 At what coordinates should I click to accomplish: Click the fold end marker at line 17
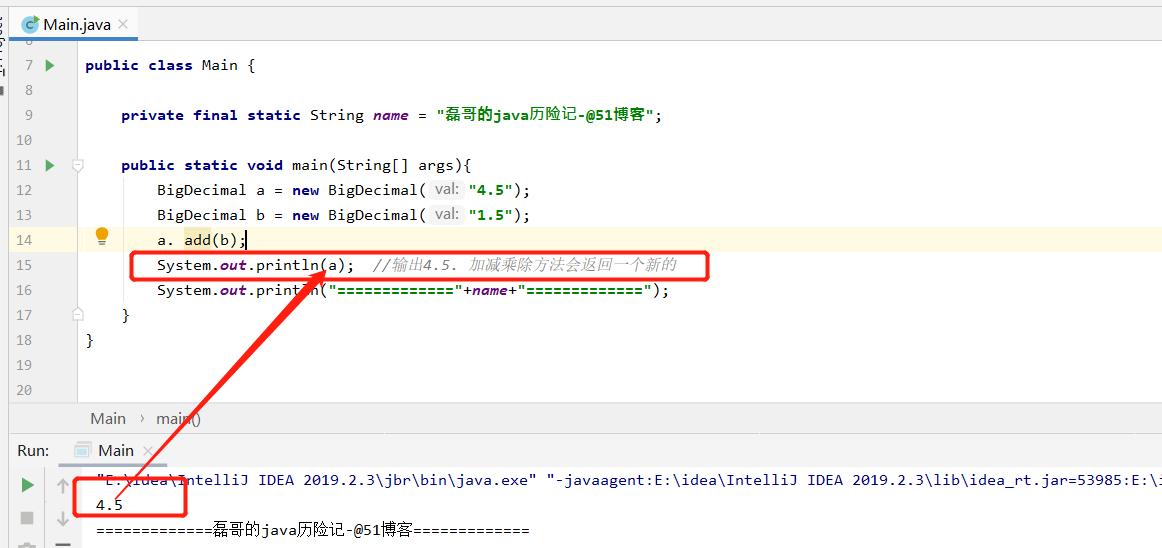point(78,315)
